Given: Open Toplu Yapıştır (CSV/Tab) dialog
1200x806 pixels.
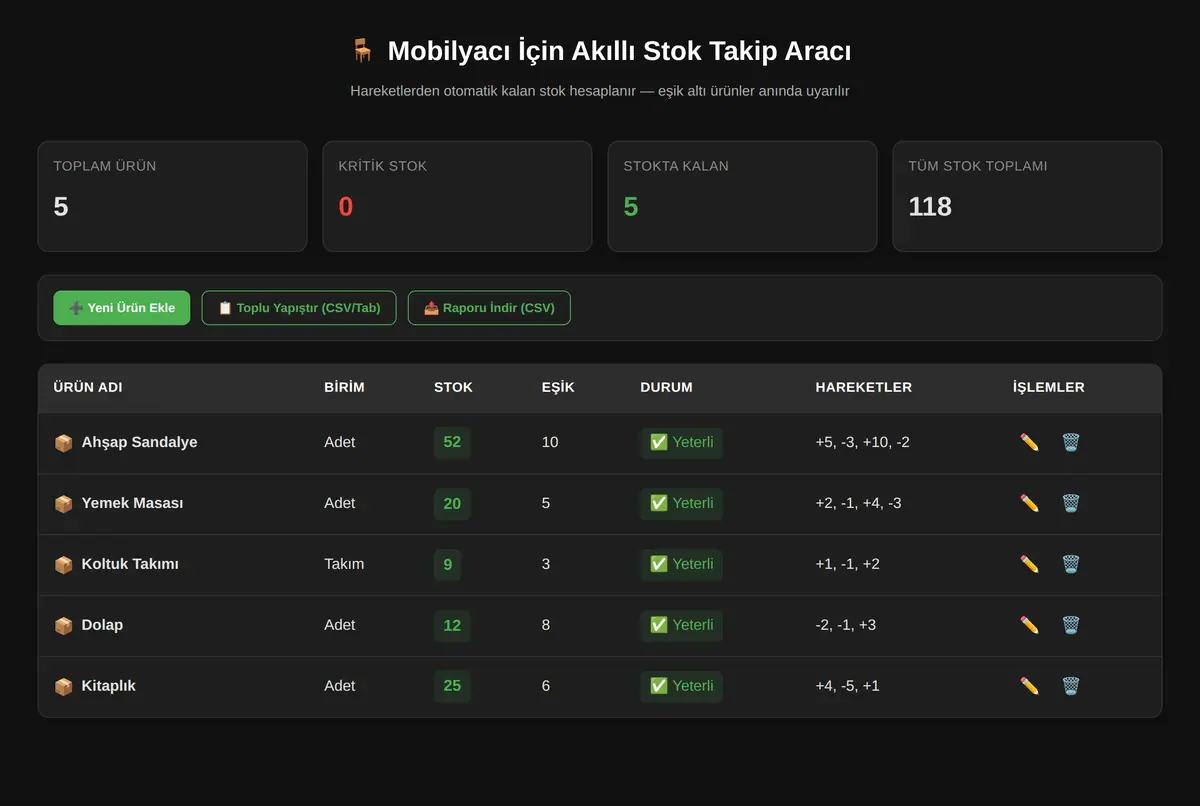Looking at the screenshot, I should [299, 308].
